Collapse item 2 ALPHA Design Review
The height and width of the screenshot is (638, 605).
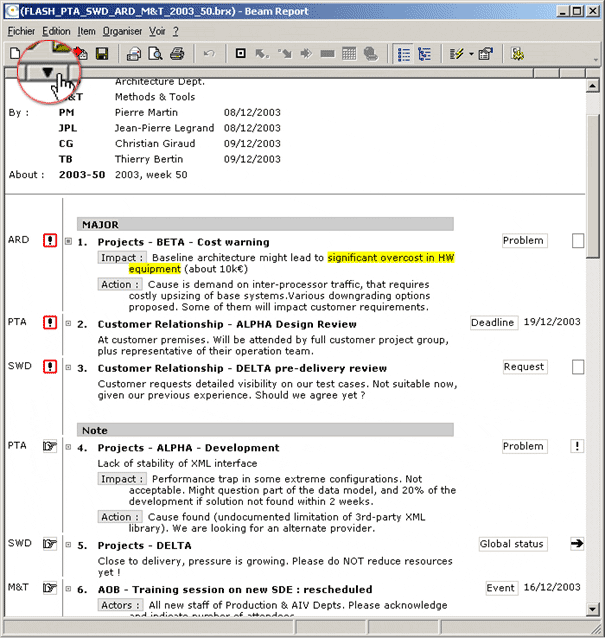coord(68,323)
